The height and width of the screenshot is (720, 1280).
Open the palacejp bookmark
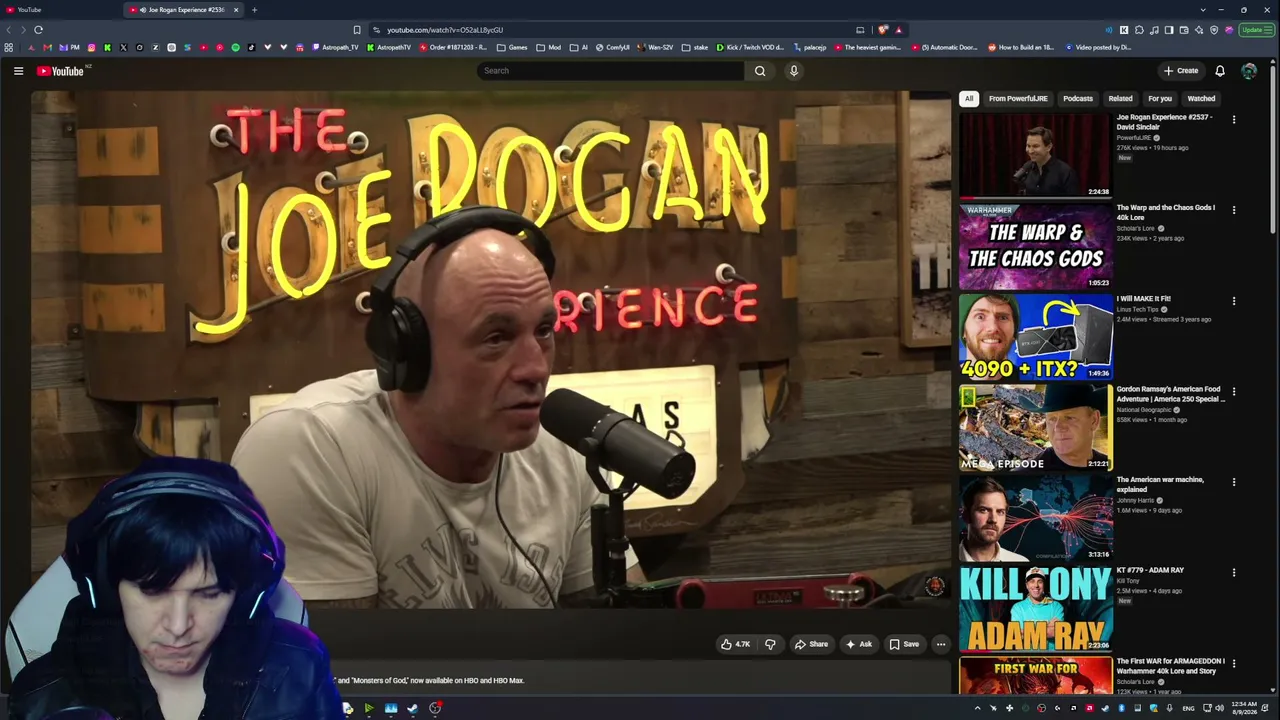click(x=808, y=47)
